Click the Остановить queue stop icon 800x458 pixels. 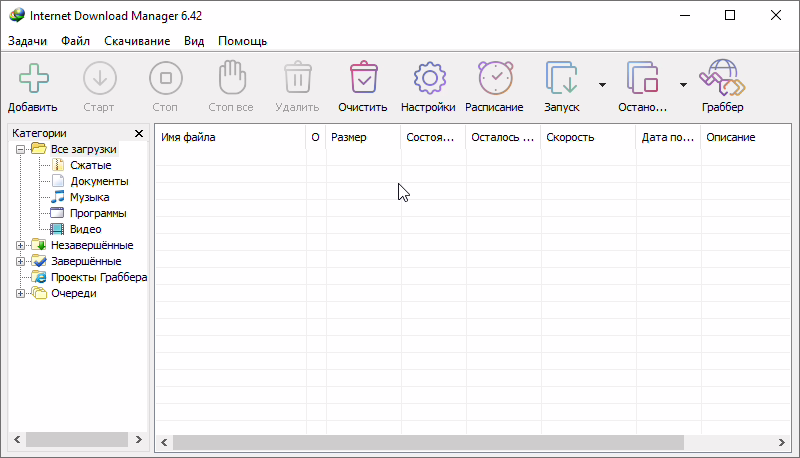[642, 78]
